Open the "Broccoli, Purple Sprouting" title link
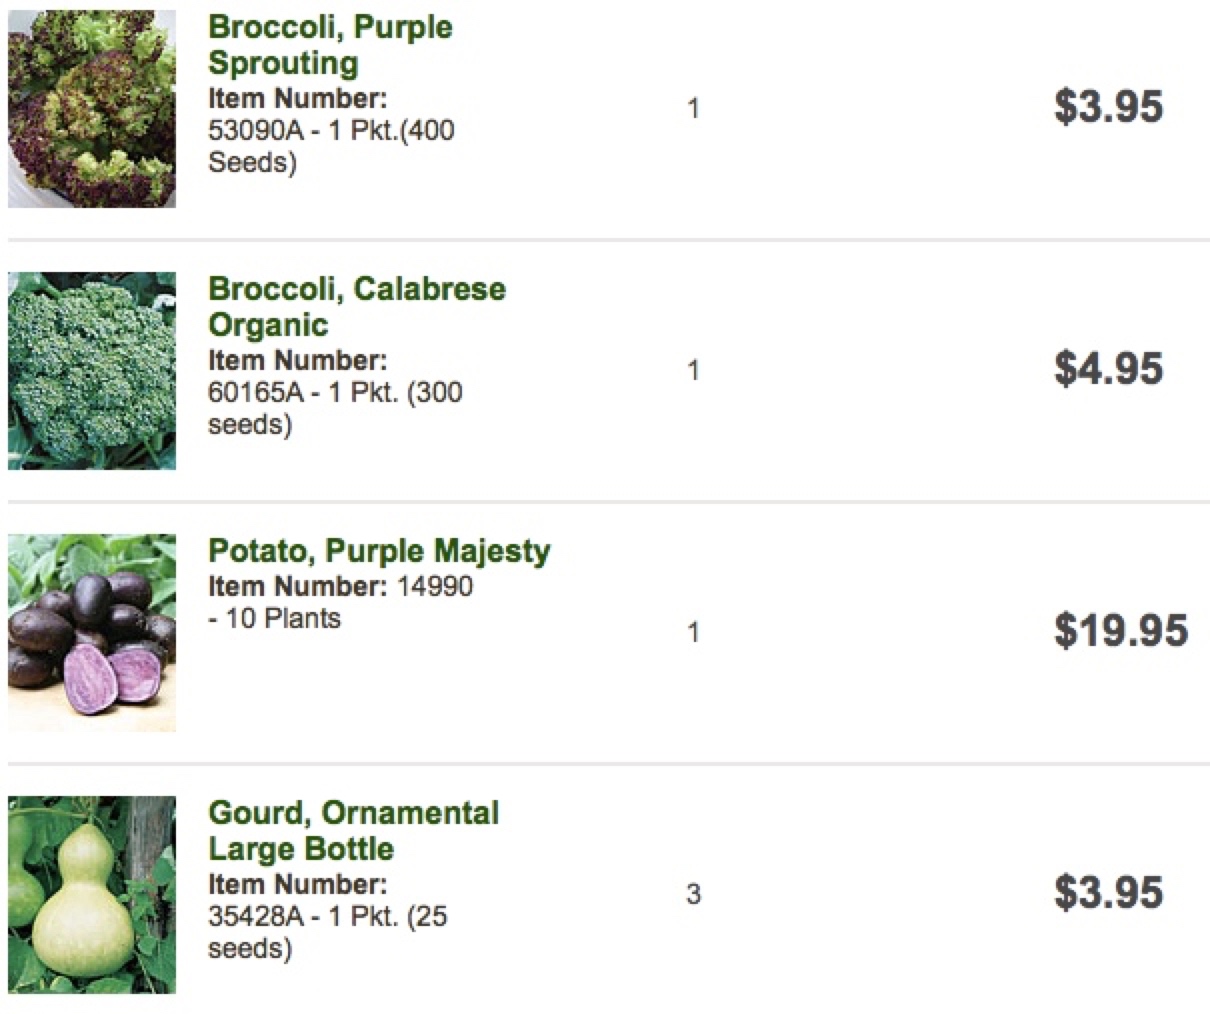Screen dimensions: 1210x1014 click(x=330, y=44)
